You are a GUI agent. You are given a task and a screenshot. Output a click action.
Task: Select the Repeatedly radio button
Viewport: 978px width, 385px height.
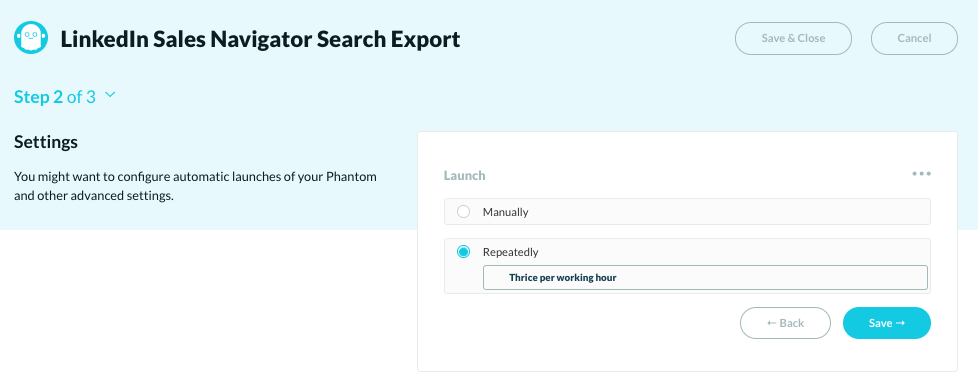click(x=463, y=252)
